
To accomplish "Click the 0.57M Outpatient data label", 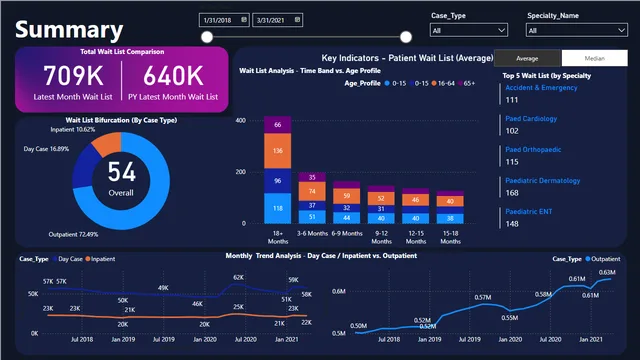I will (x=483, y=298).
